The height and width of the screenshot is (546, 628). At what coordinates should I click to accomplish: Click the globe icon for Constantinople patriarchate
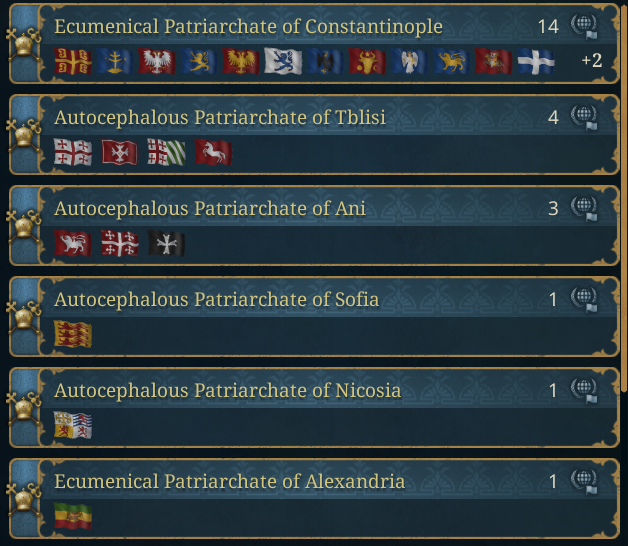[x=584, y=26]
